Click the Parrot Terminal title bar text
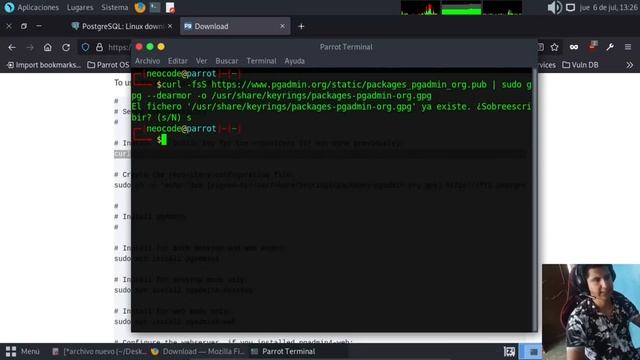Screen dimensions: 640x360 [346, 47]
